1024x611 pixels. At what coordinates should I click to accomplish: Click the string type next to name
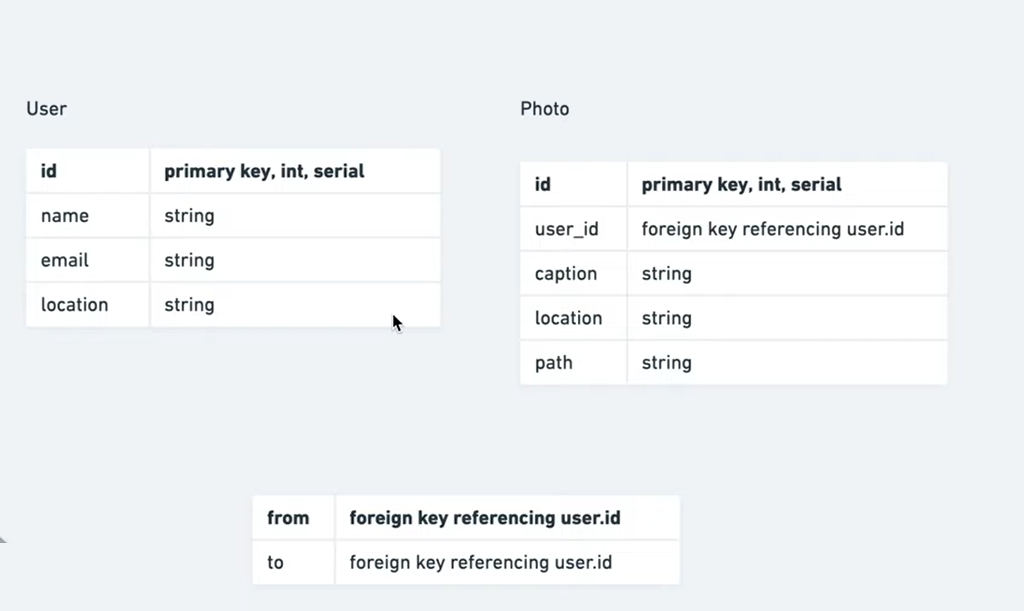[x=295, y=215]
